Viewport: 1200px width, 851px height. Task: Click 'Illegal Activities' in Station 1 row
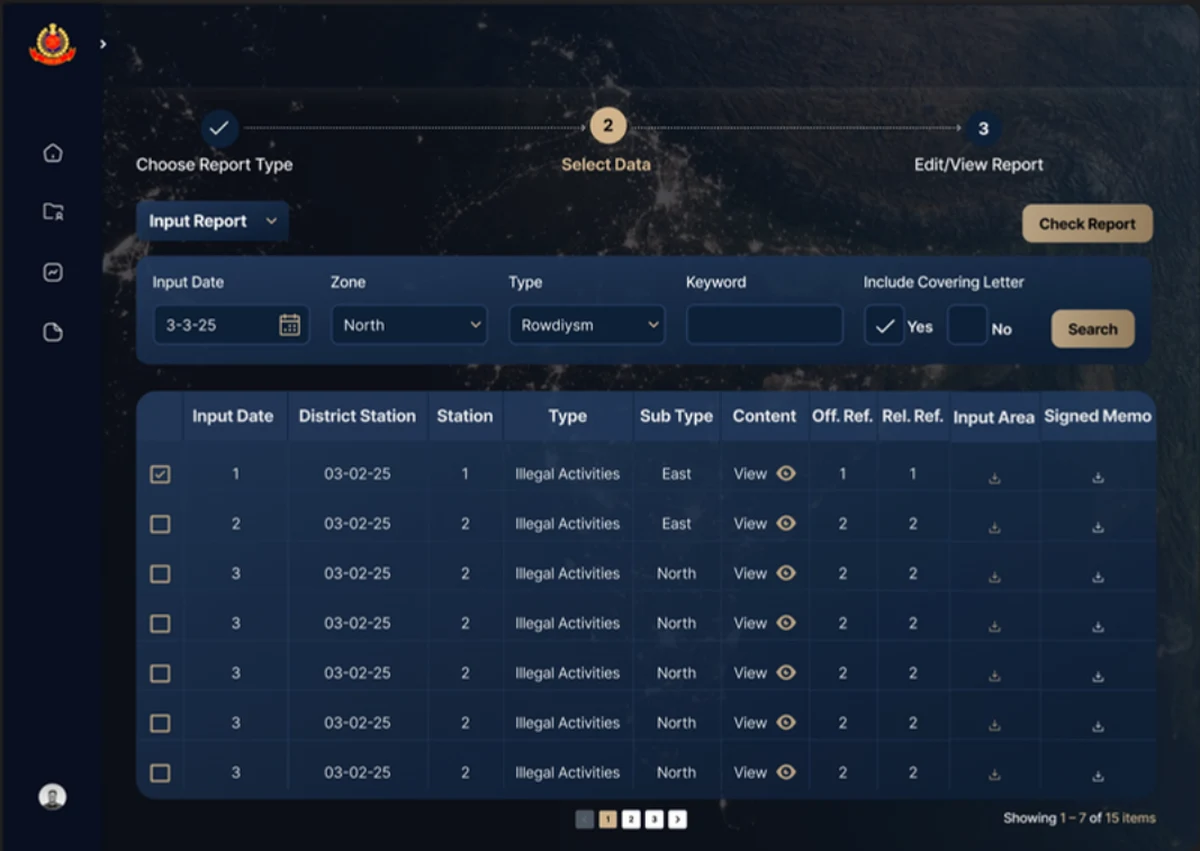pyautogui.click(x=567, y=474)
